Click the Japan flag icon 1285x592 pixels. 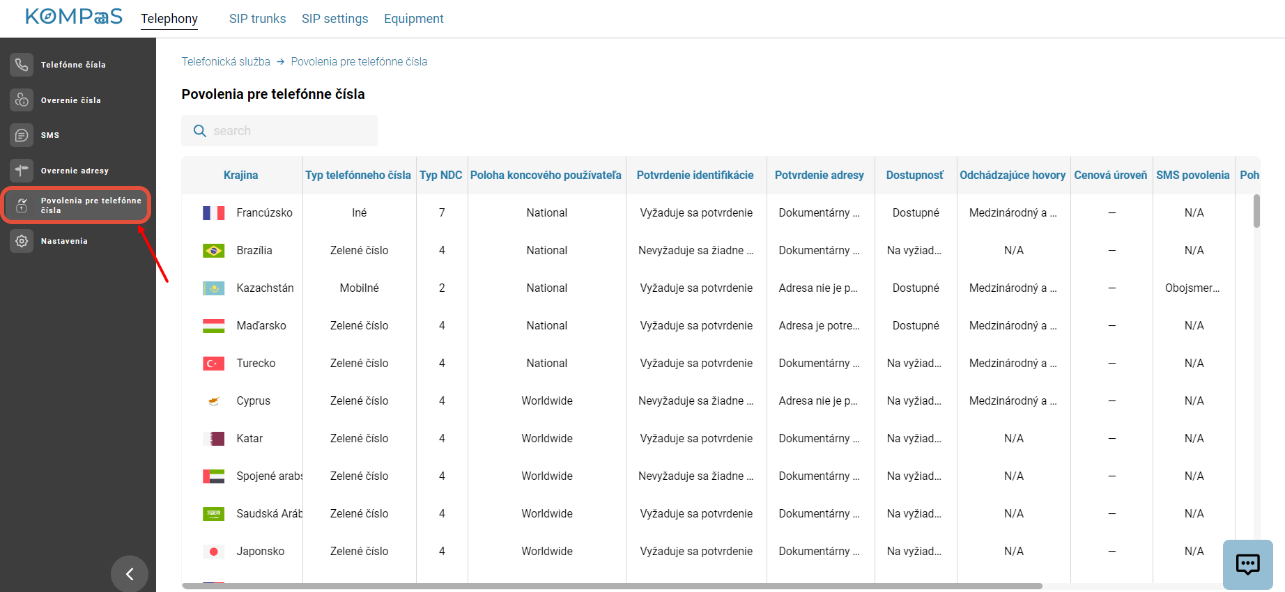[213, 551]
